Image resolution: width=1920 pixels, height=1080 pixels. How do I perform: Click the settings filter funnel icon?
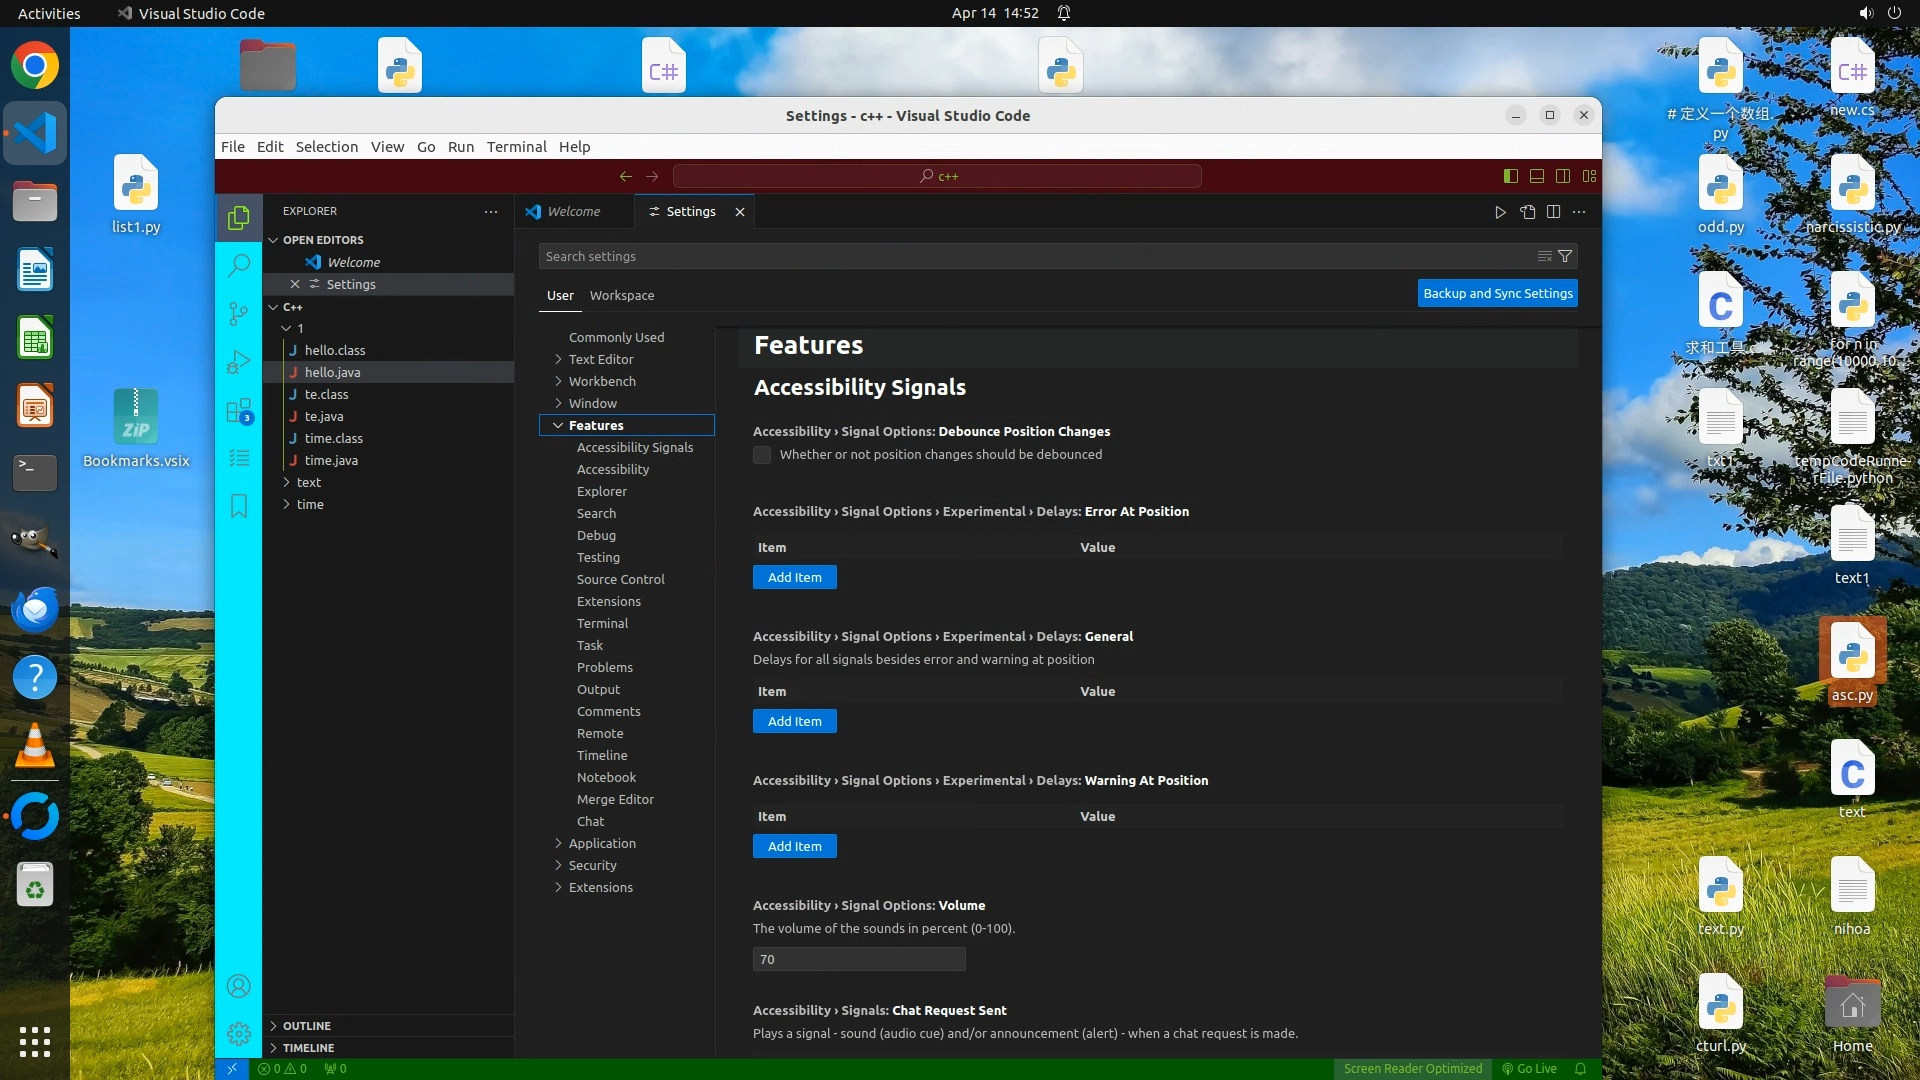coord(1565,256)
